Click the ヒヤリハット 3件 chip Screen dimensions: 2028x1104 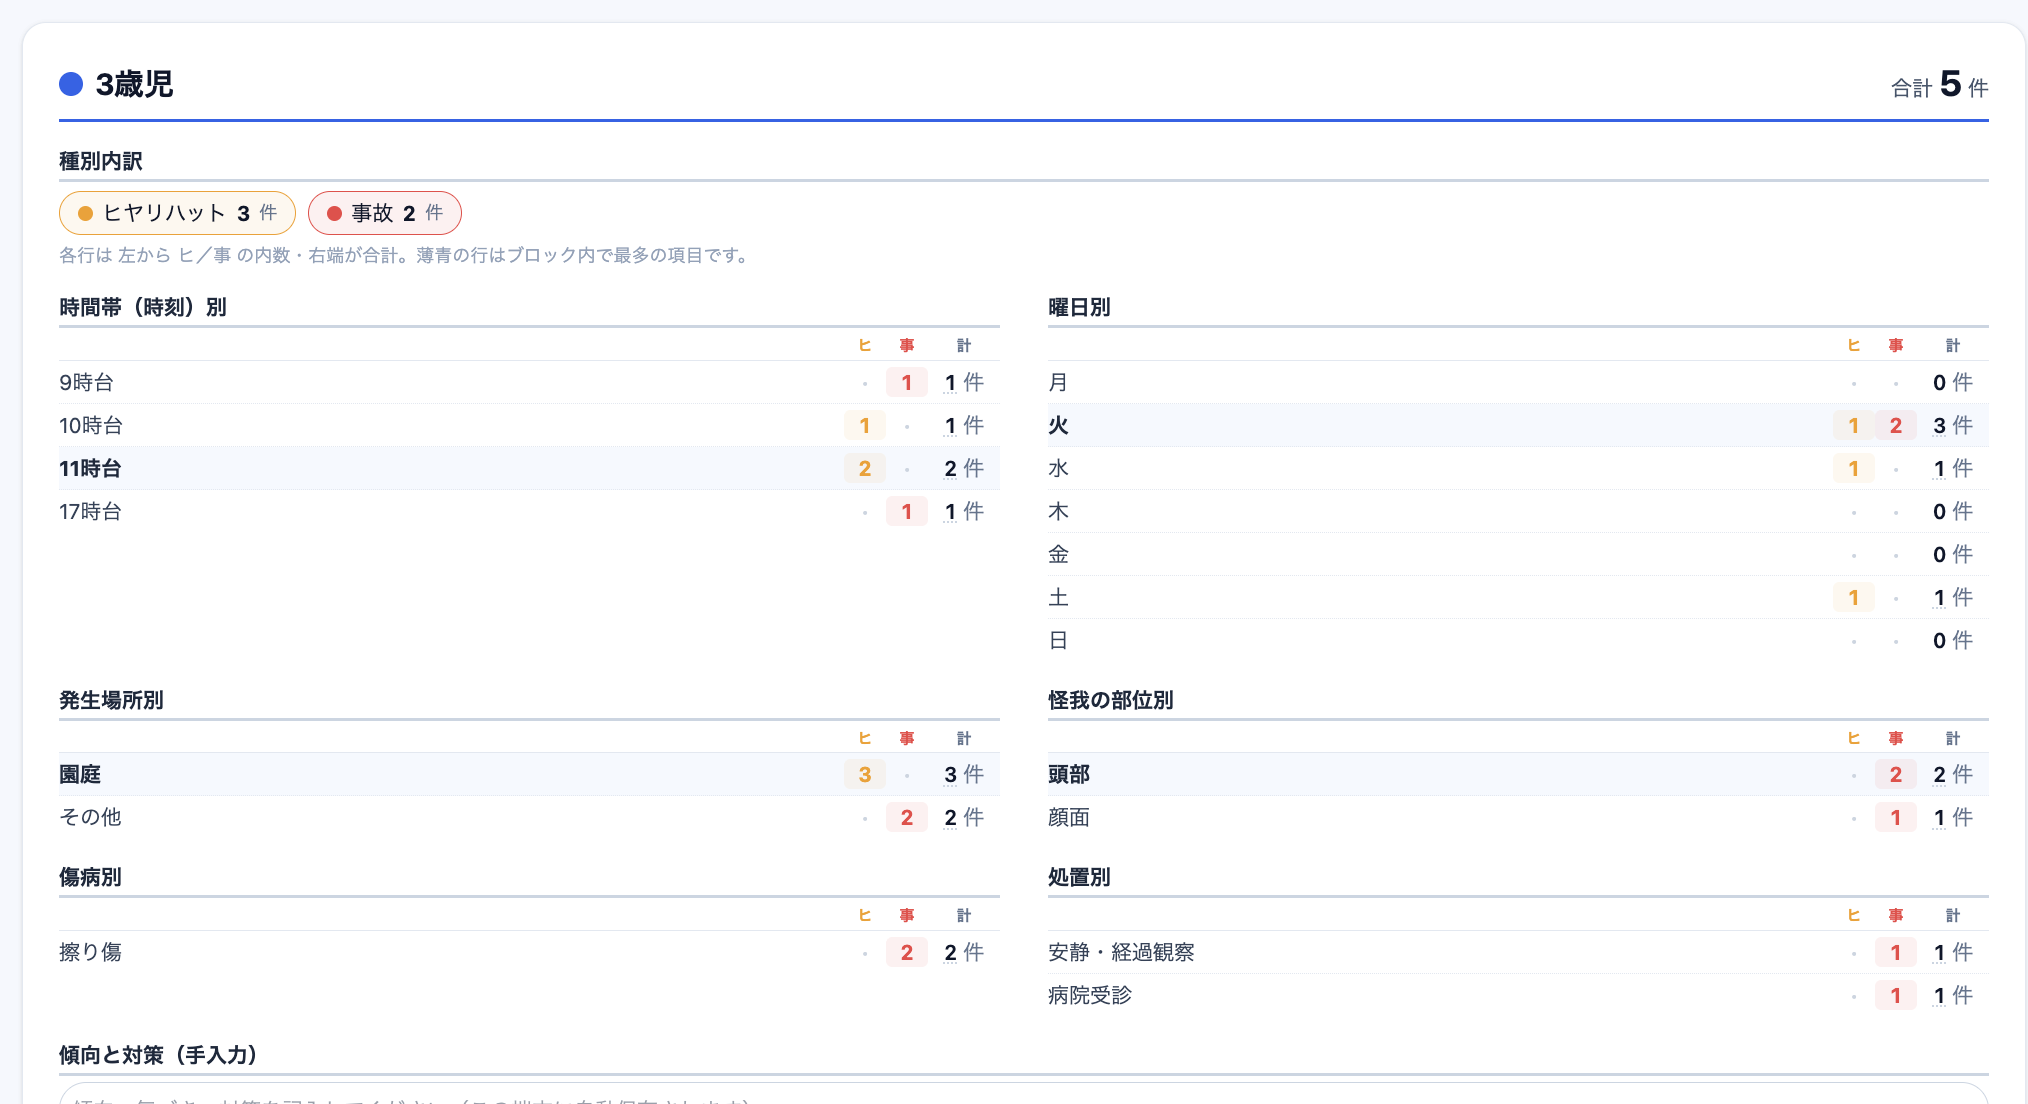(x=177, y=213)
